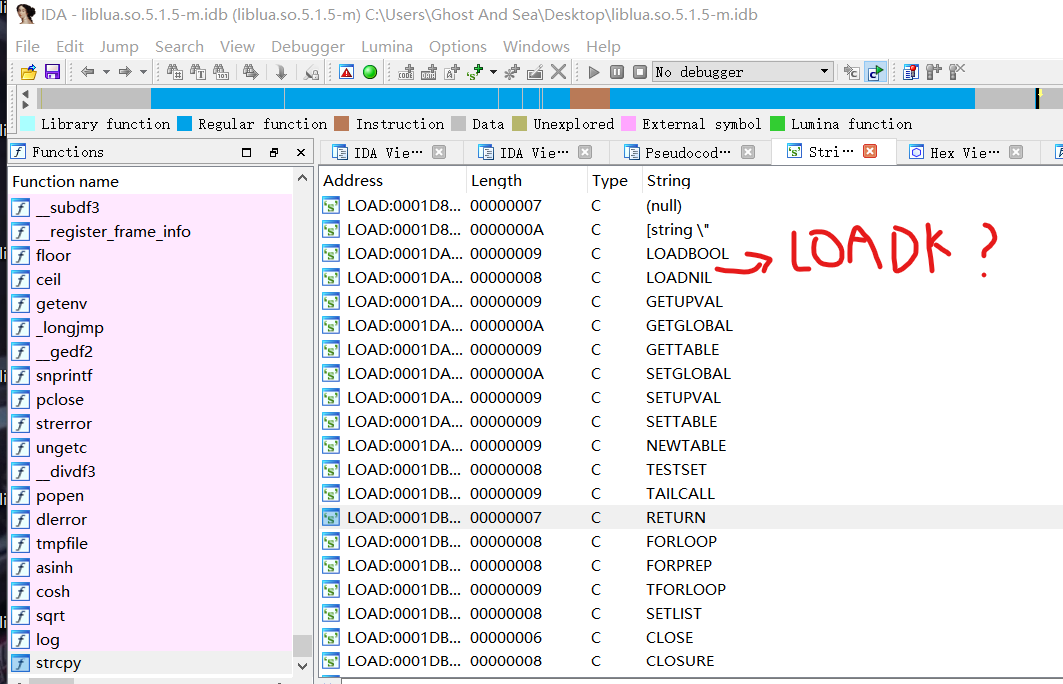
Task: Click the brown Instruction segment in navigation band
Action: (589, 98)
